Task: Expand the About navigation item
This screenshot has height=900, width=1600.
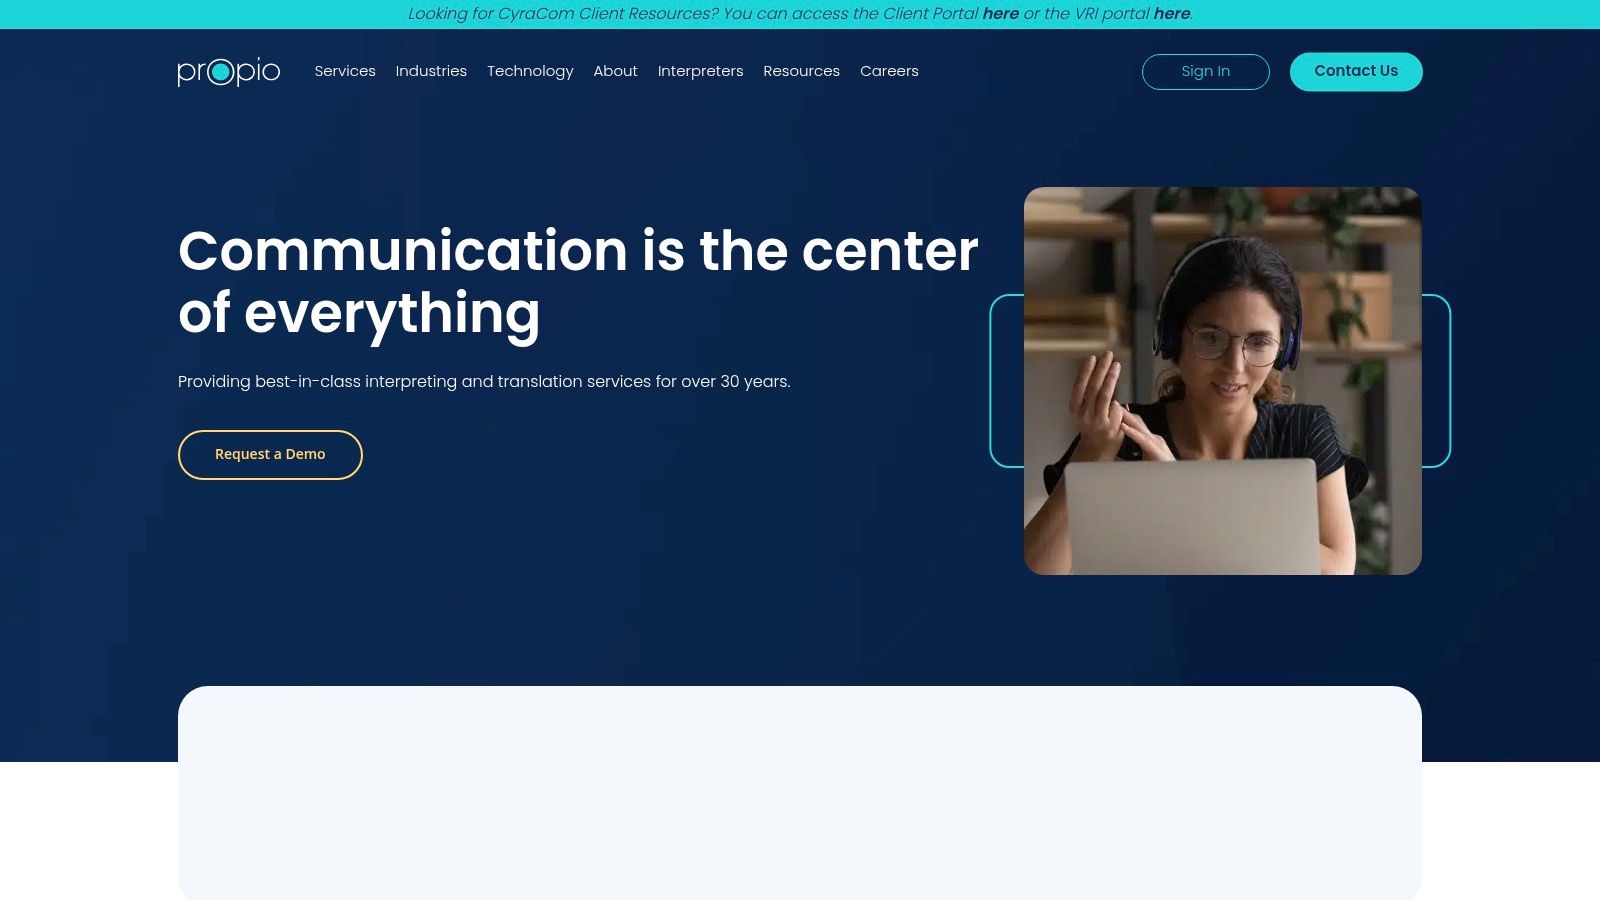Action: [615, 71]
